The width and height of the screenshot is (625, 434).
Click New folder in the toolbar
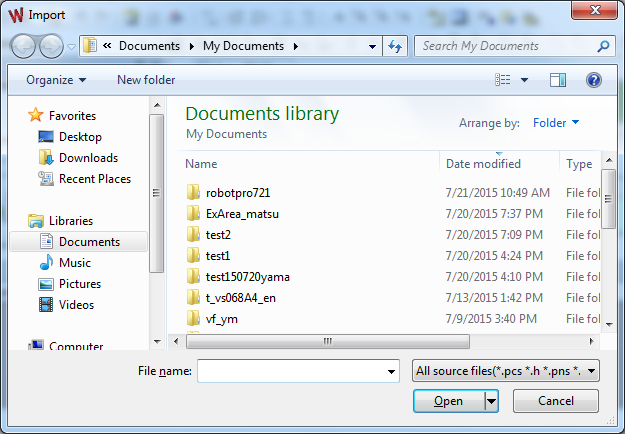[x=146, y=80]
